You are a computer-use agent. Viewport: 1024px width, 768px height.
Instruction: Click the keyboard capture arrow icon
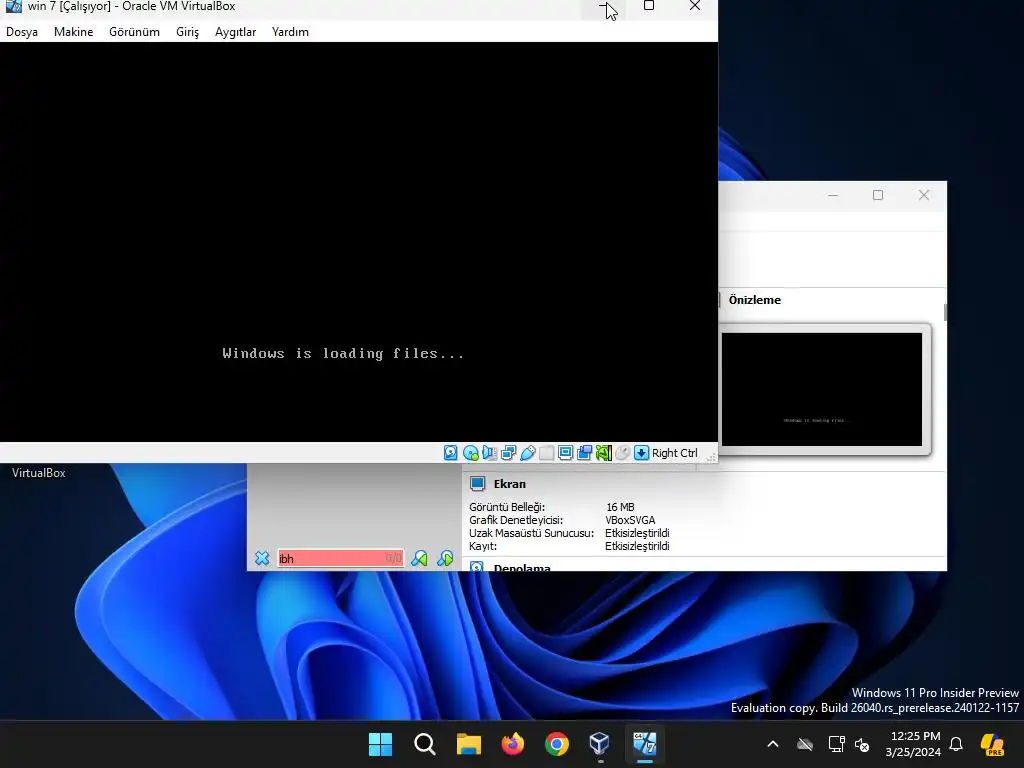[641, 453]
